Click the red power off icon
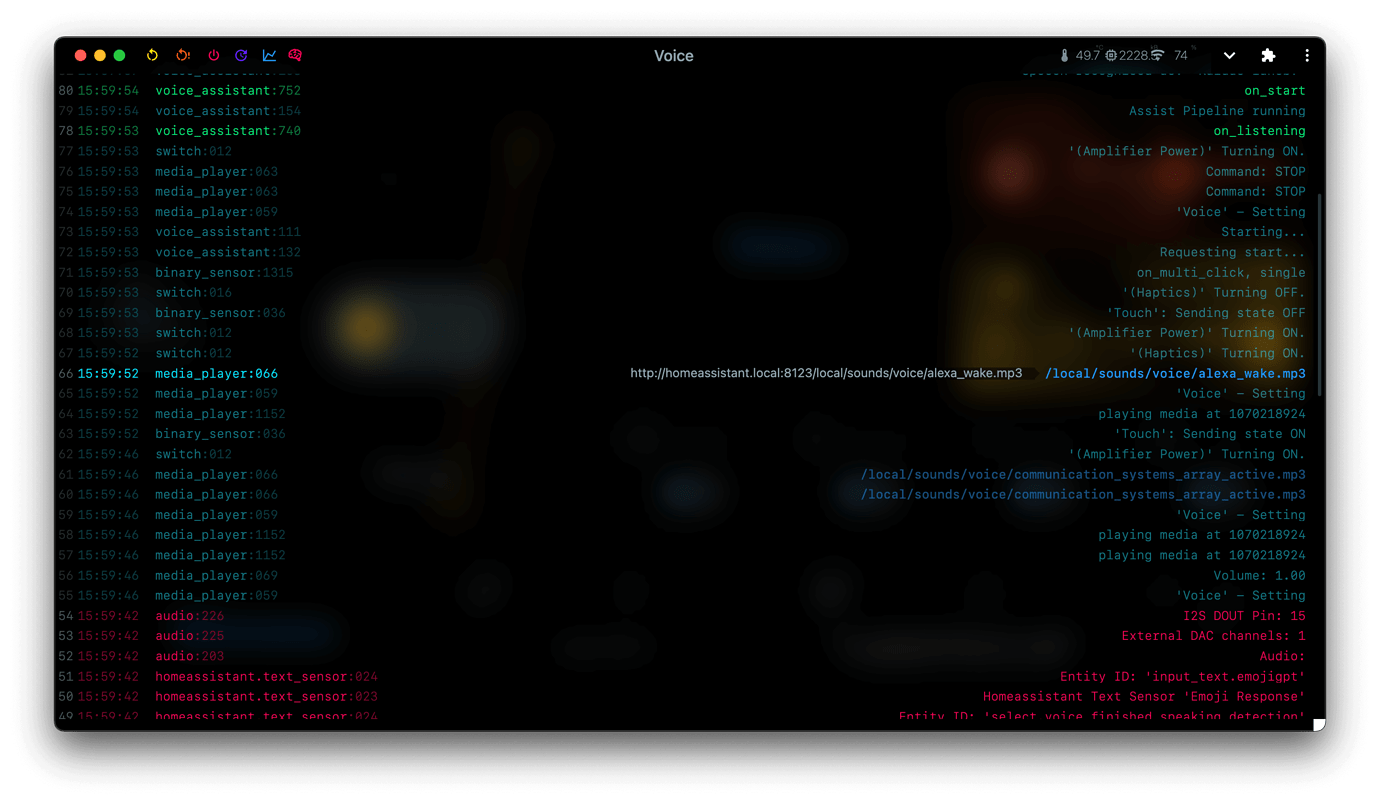 tap(213, 56)
